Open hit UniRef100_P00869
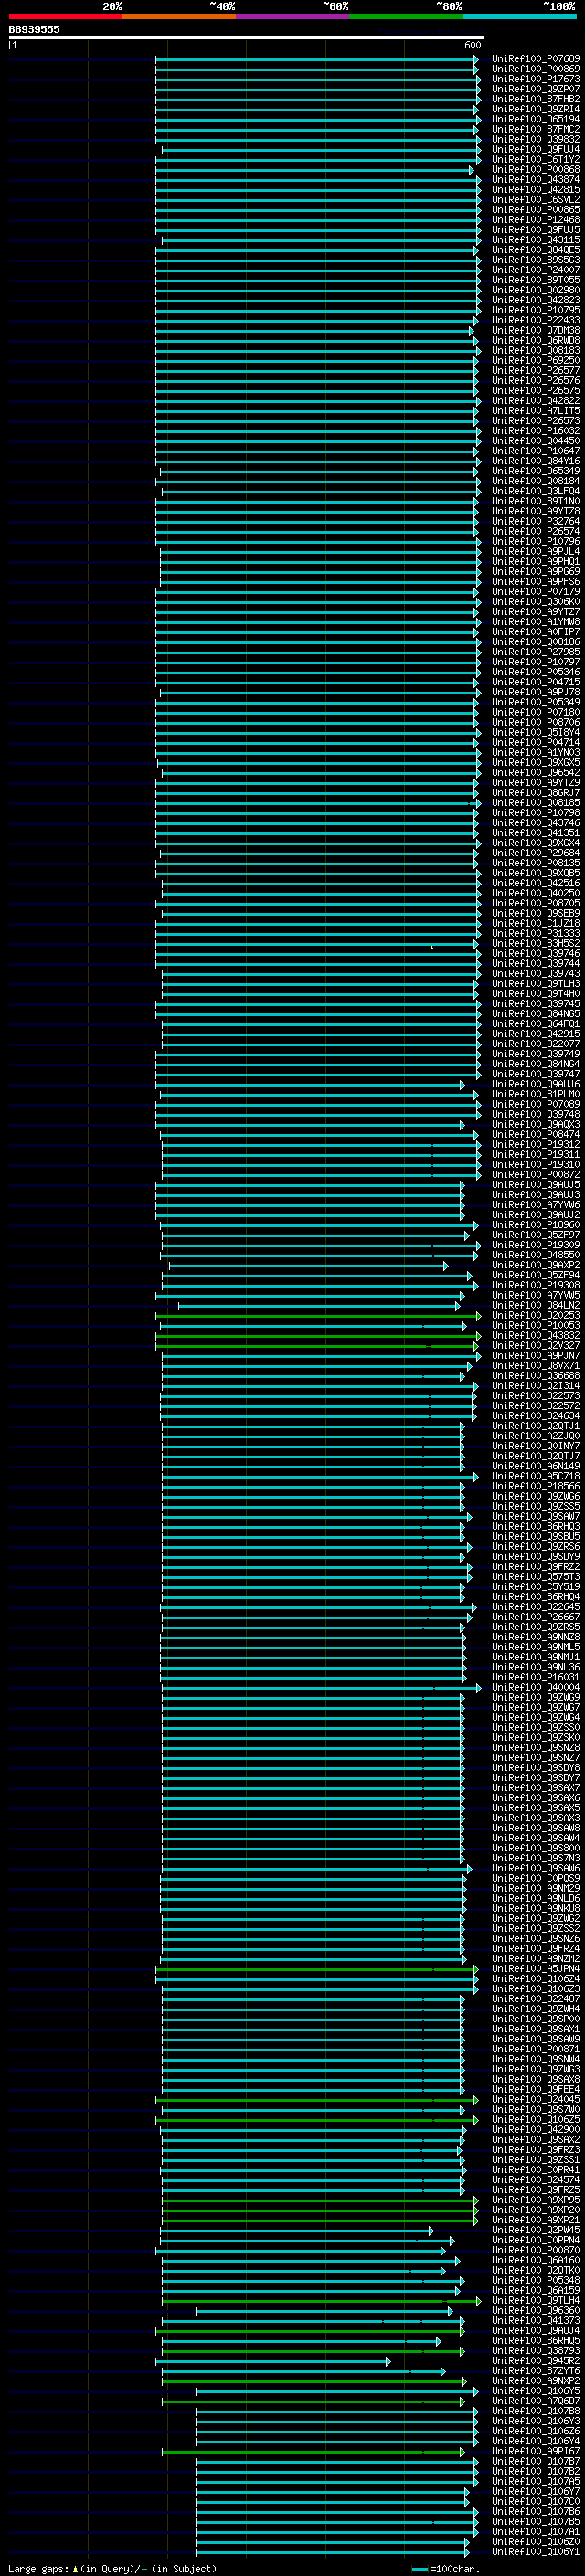Screen dimensions: 585x2576 coord(535,69)
